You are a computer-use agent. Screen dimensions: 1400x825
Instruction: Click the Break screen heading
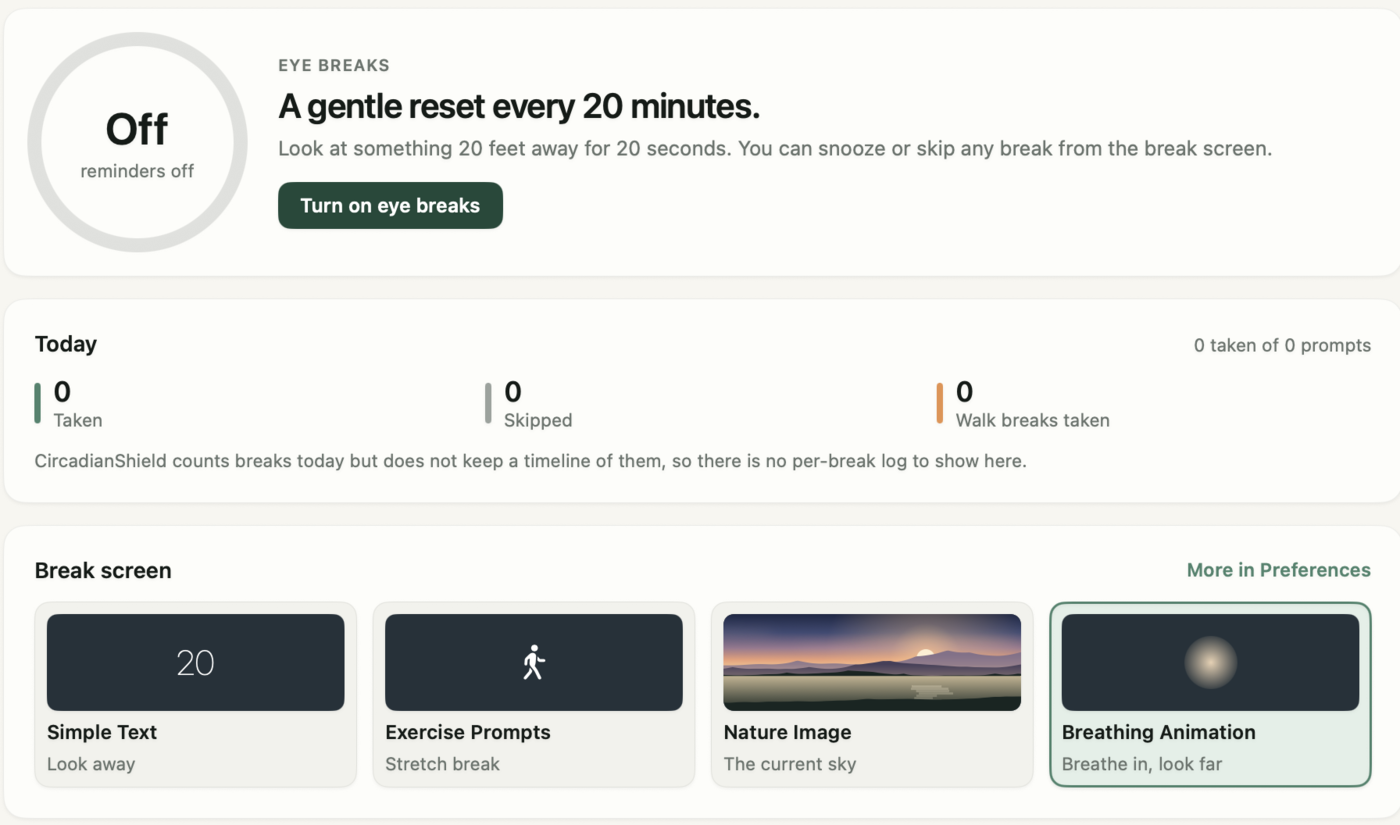pyautogui.click(x=103, y=570)
